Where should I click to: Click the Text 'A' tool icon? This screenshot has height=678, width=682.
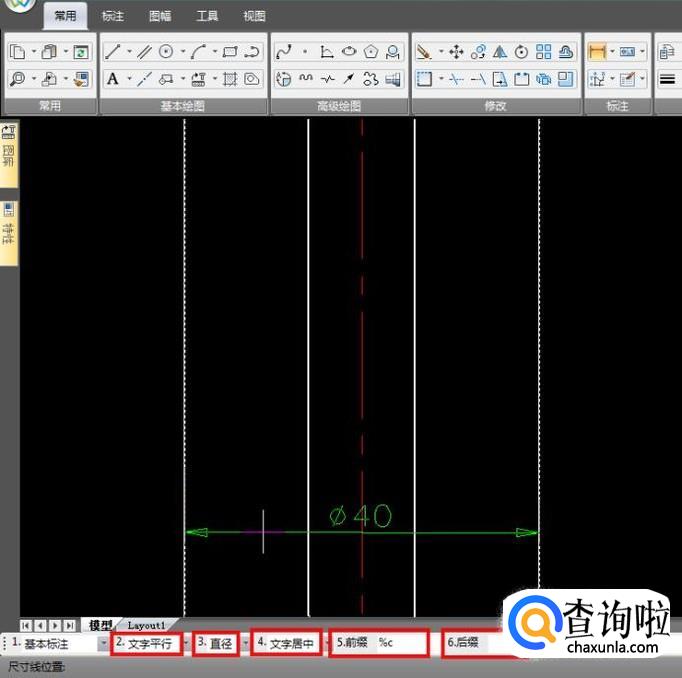tap(113, 79)
